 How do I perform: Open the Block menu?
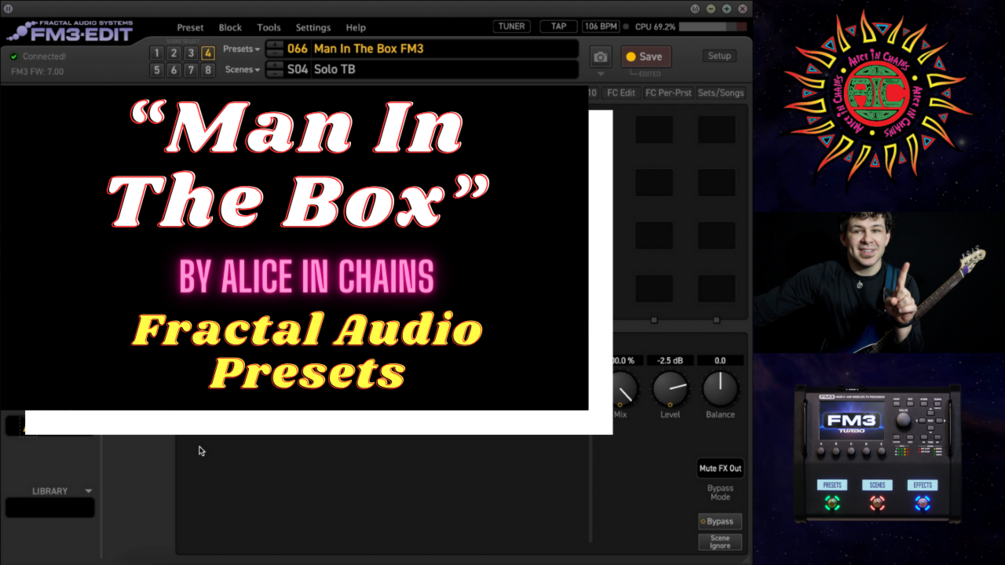(230, 28)
